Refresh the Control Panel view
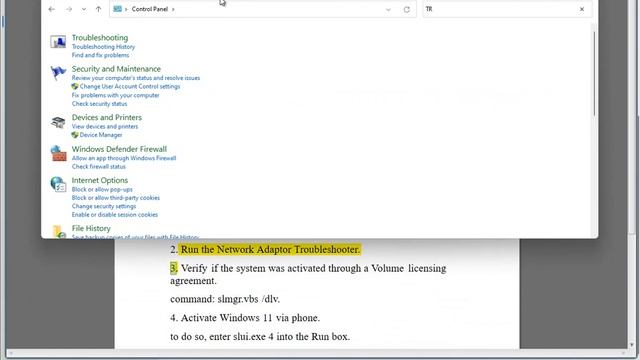 coord(407,9)
